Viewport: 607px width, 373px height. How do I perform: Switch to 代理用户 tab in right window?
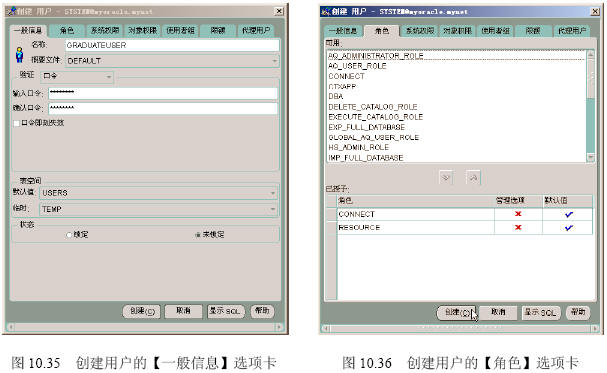pos(572,31)
